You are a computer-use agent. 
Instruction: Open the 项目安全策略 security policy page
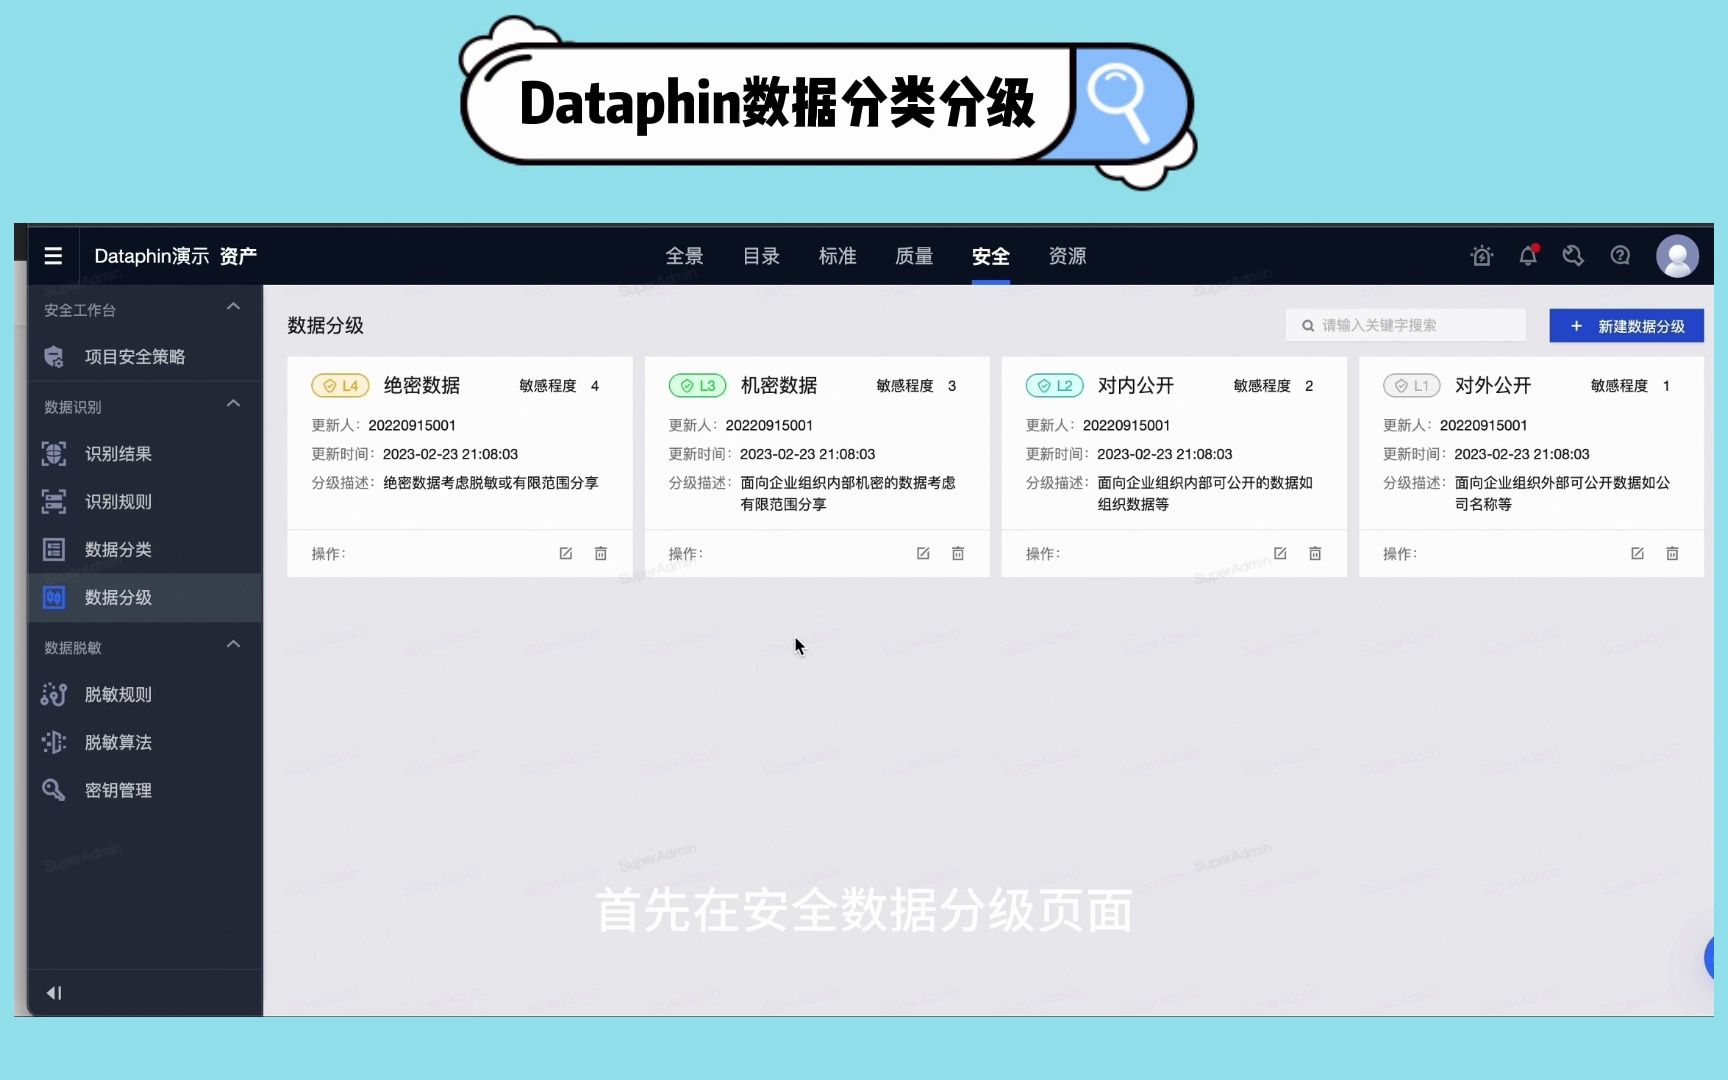[x=134, y=356]
